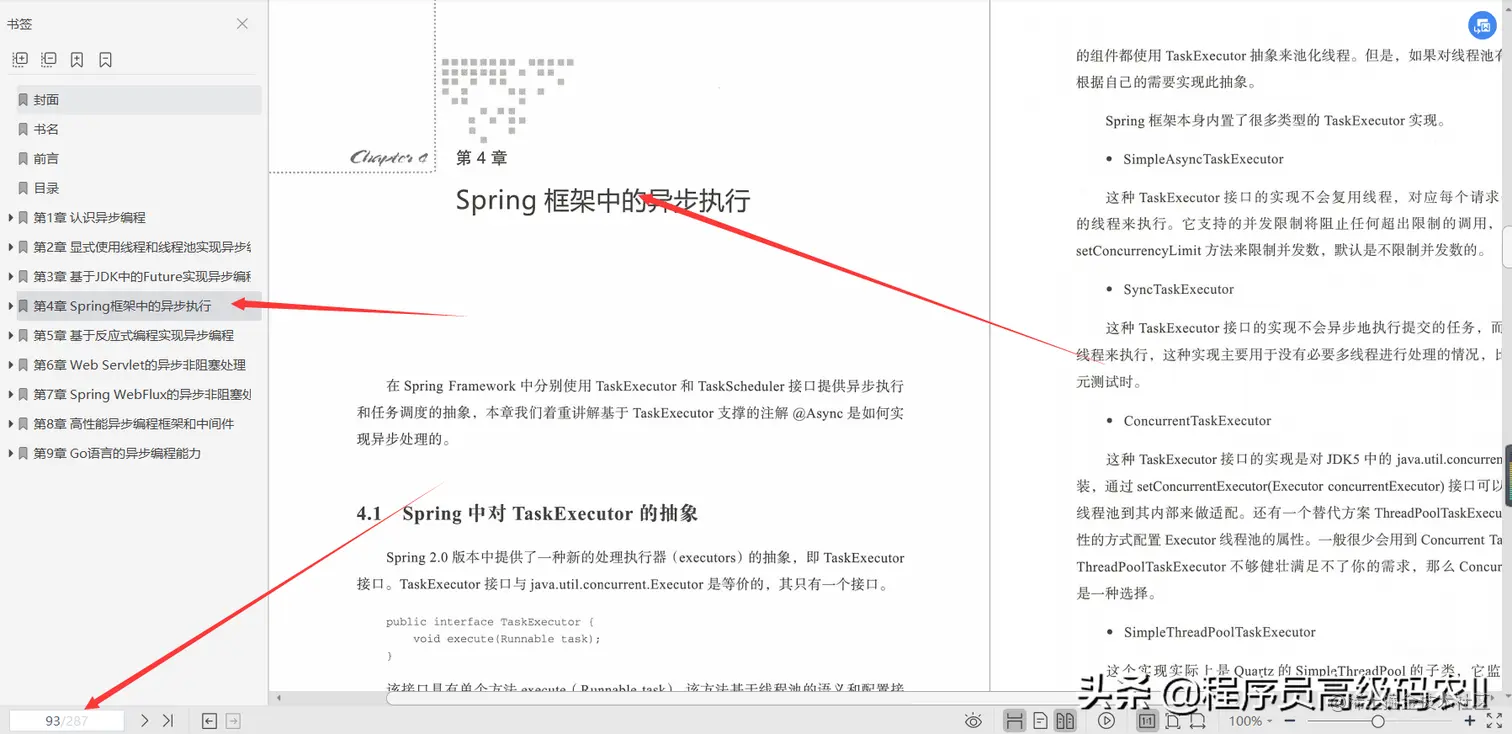Close the 书签 bookmarks panel
The width and height of the screenshot is (1512, 734).
pos(242,23)
